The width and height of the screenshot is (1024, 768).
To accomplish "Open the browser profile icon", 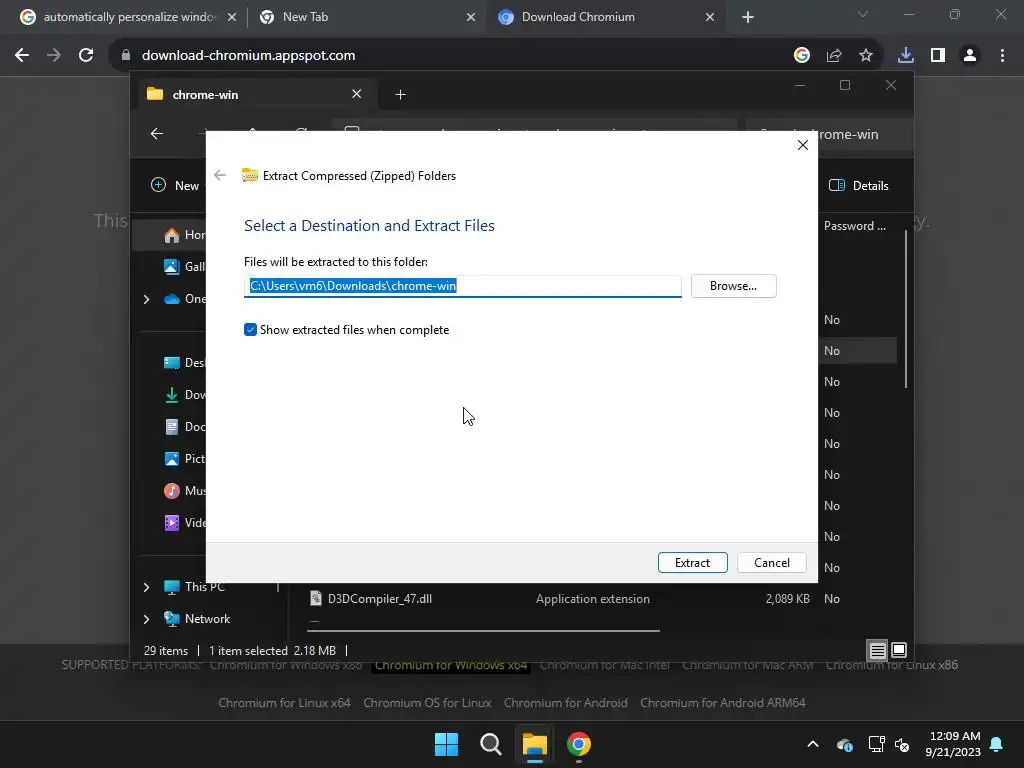I will point(970,56).
